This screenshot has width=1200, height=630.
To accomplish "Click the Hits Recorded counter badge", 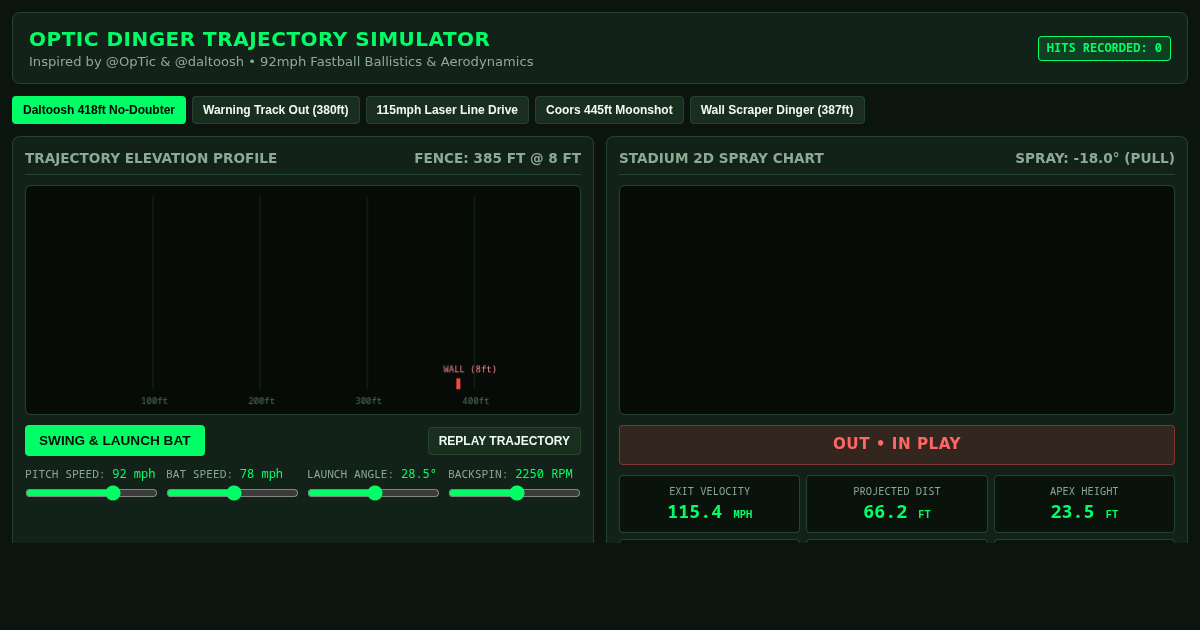I will (x=1104, y=48).
